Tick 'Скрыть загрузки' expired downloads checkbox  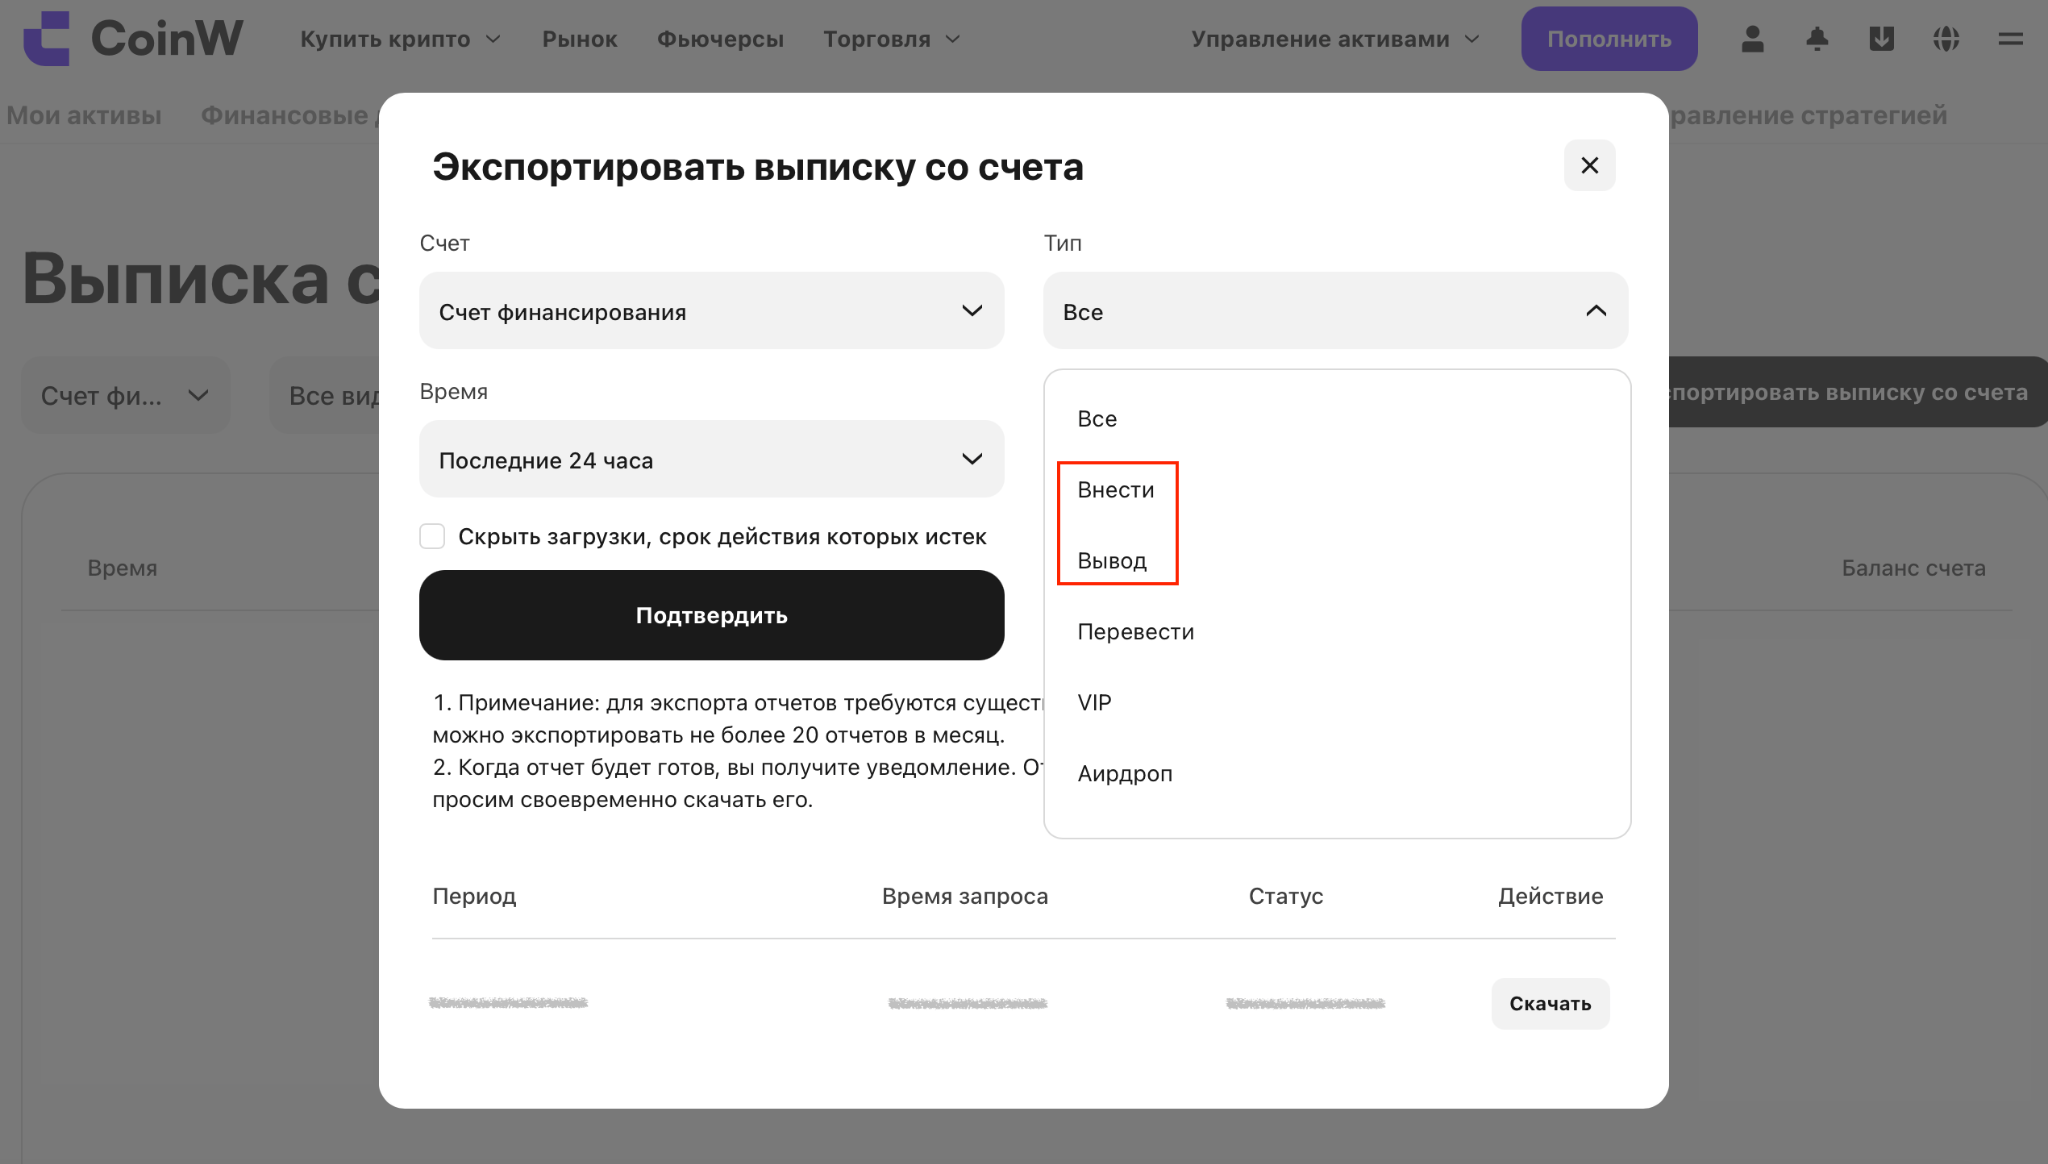tap(432, 536)
